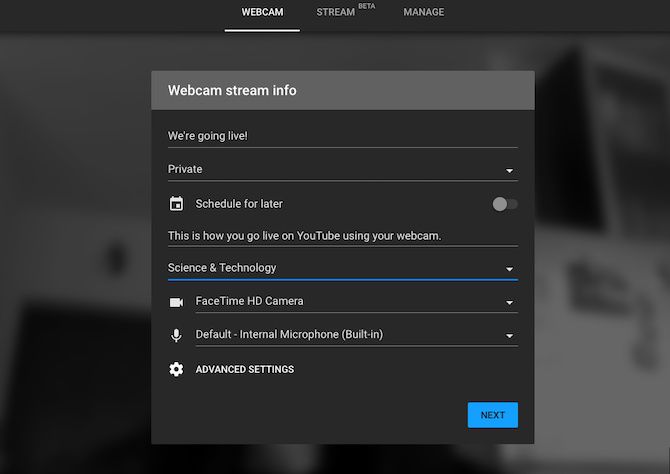Open Advanced Settings text link
The height and width of the screenshot is (474, 670).
pos(245,370)
